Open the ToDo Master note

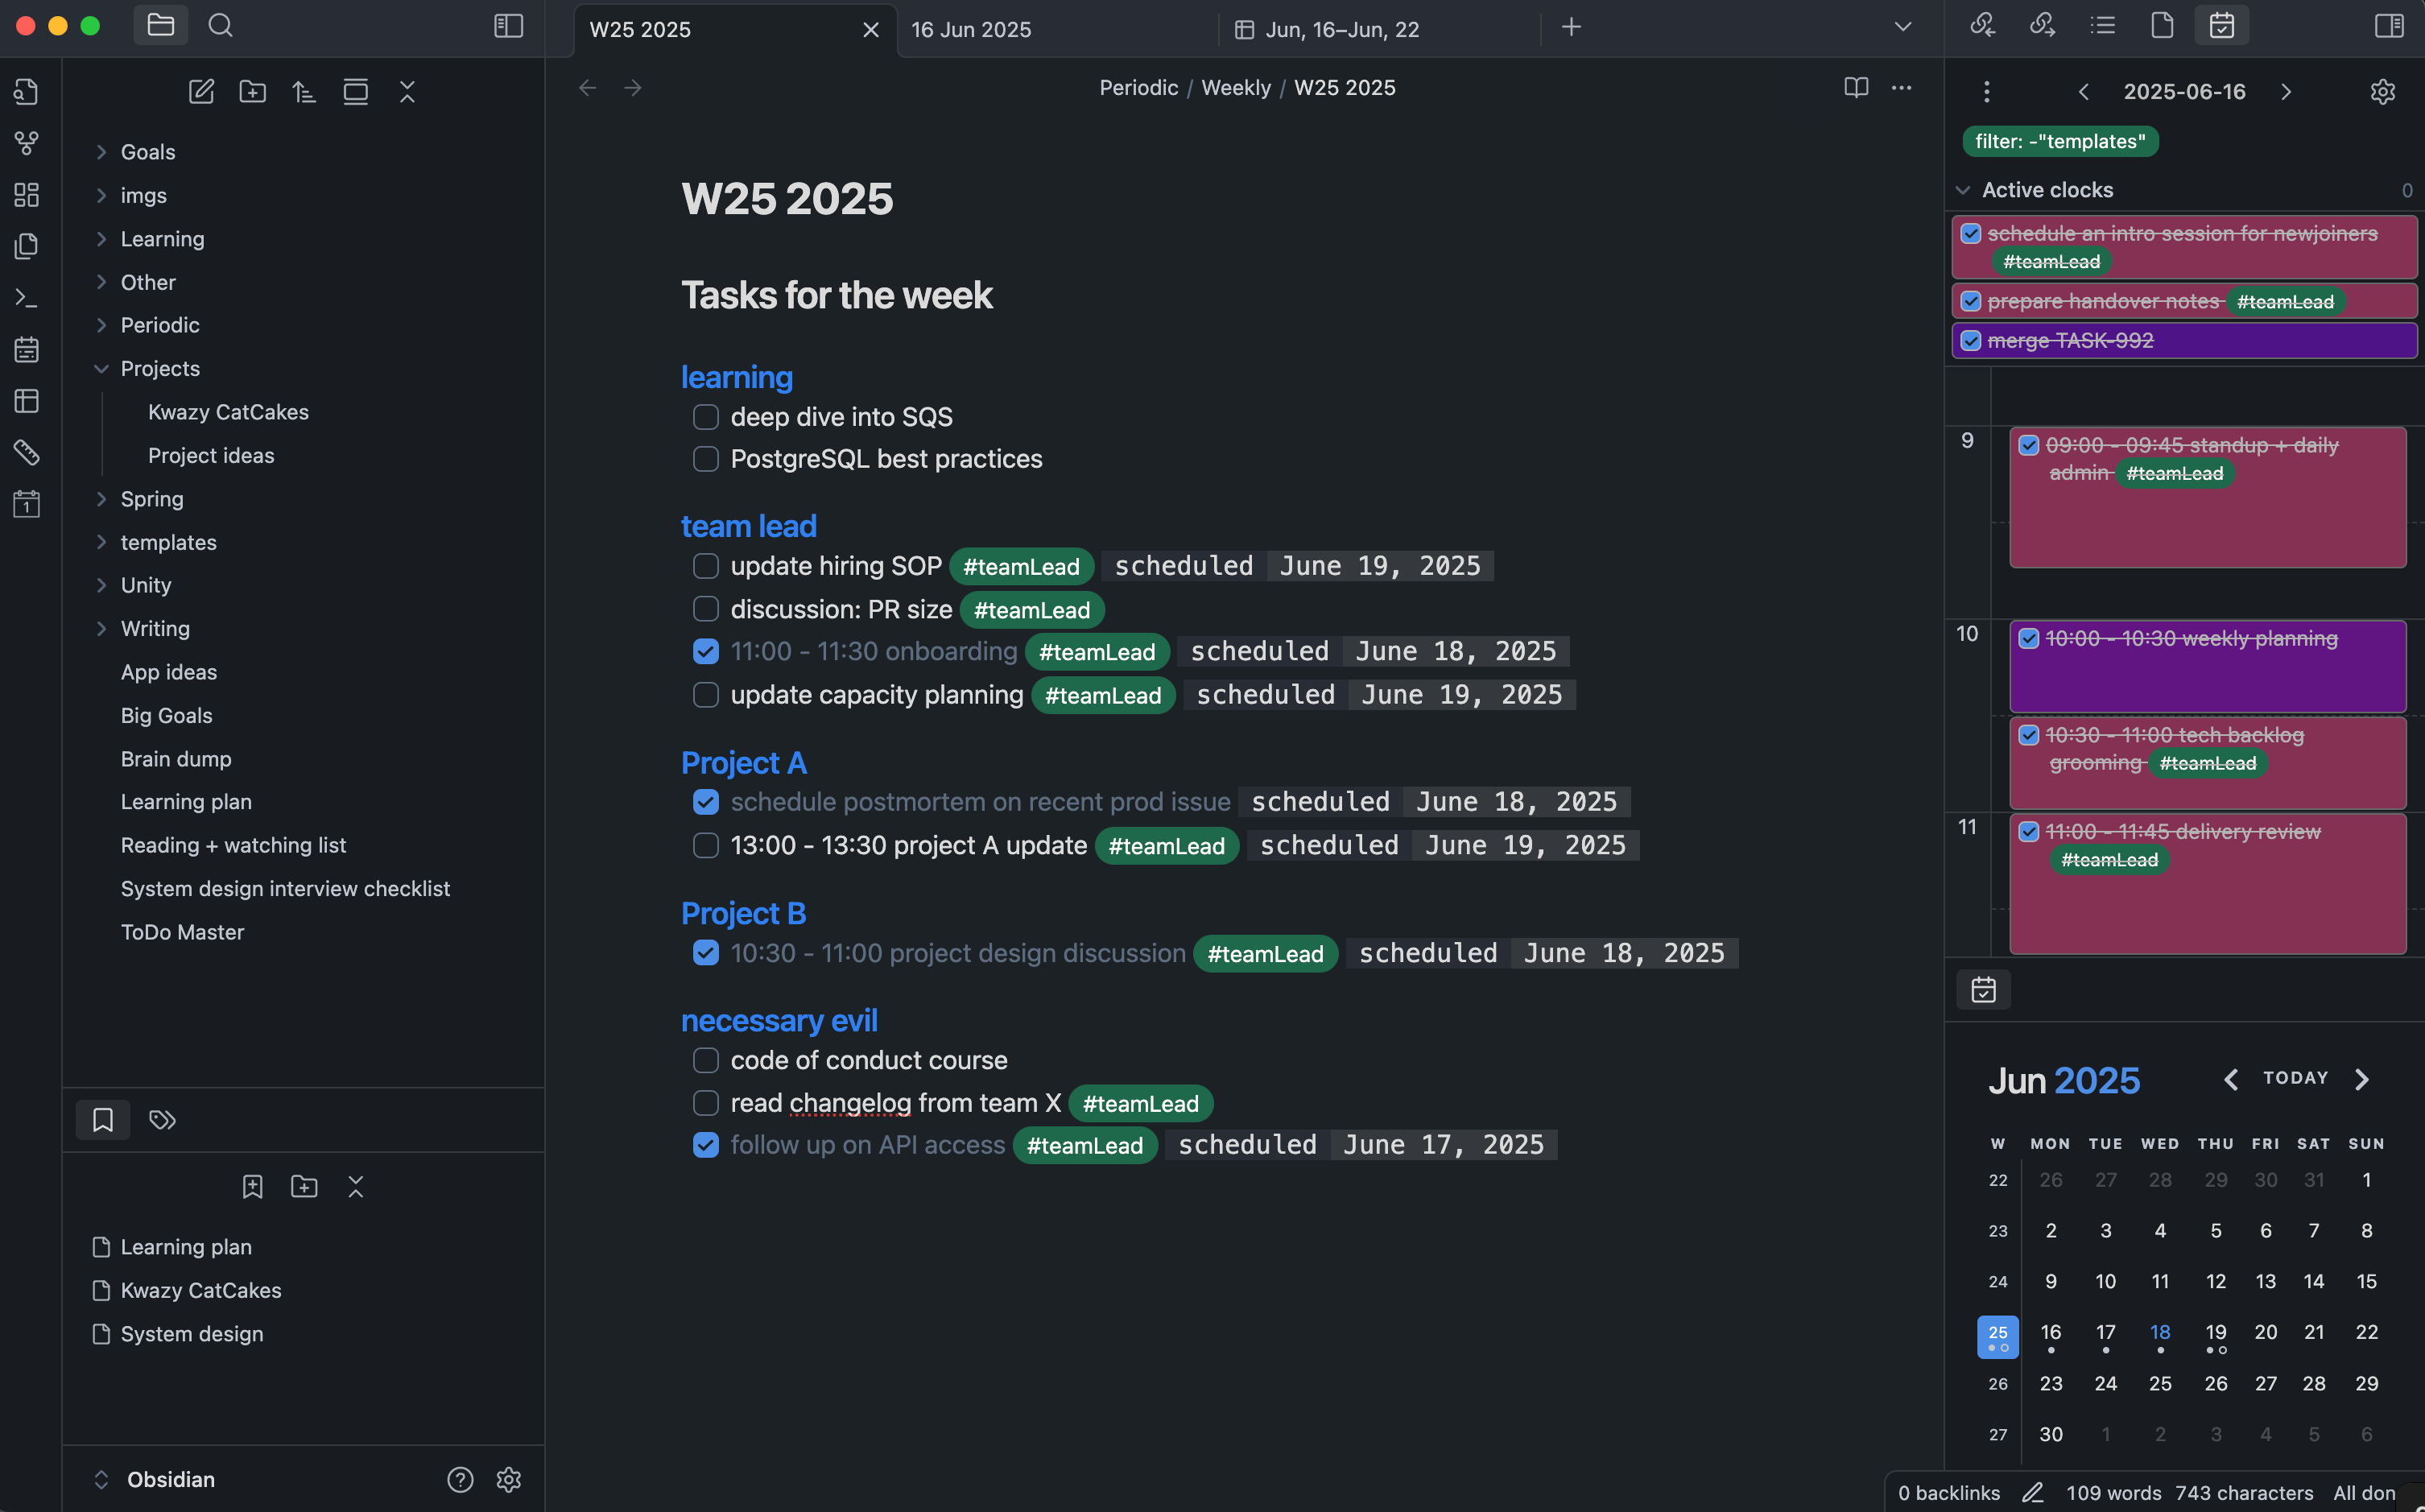click(182, 932)
